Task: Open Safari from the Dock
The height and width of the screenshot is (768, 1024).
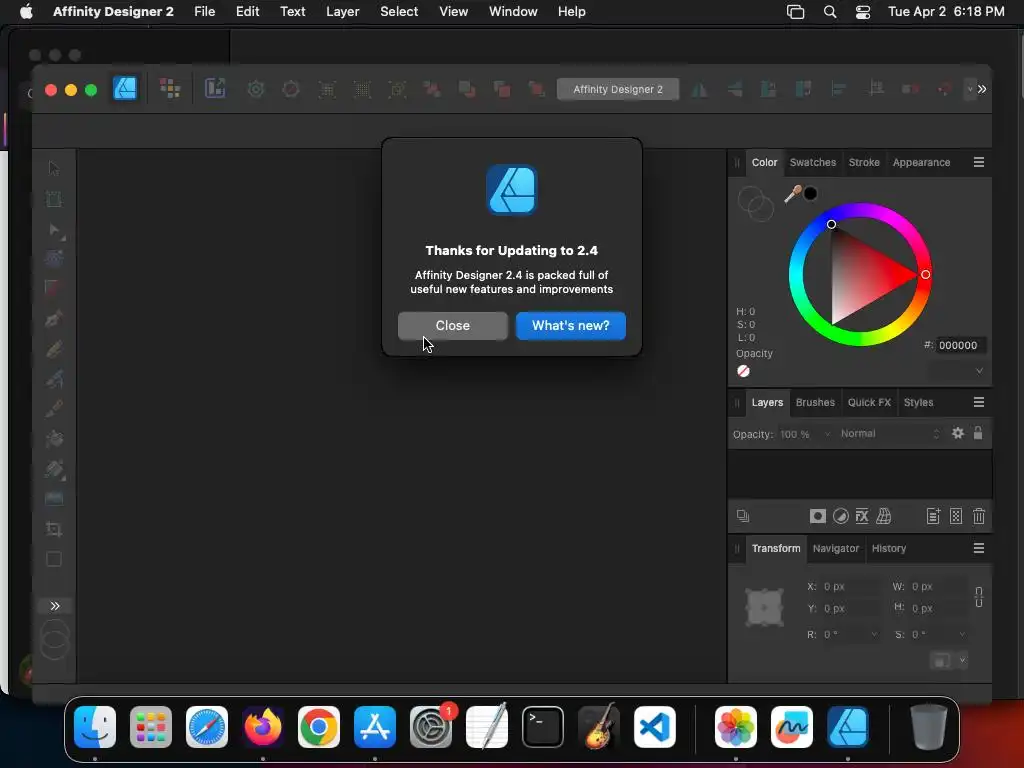Action: coord(207,727)
